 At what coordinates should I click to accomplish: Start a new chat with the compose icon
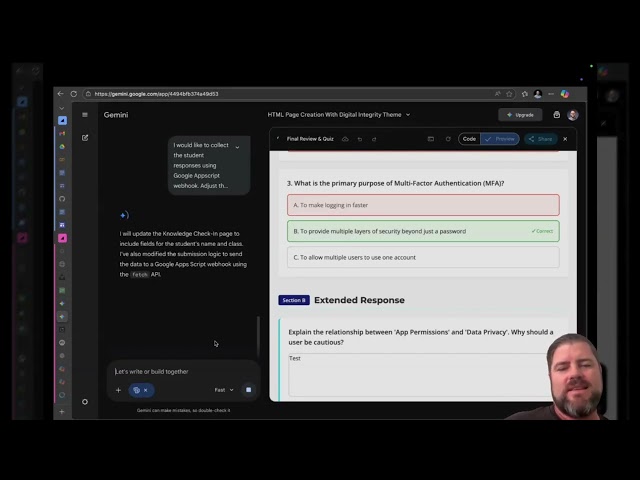[x=85, y=138]
